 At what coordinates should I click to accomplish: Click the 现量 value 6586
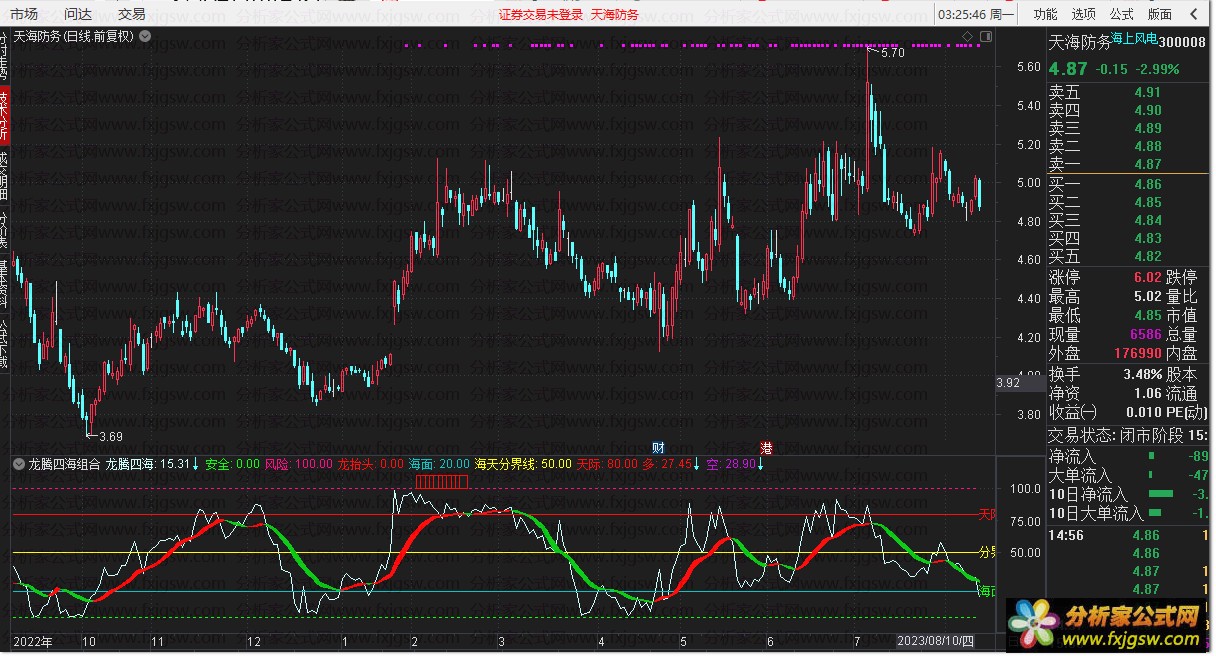[x=1146, y=334]
